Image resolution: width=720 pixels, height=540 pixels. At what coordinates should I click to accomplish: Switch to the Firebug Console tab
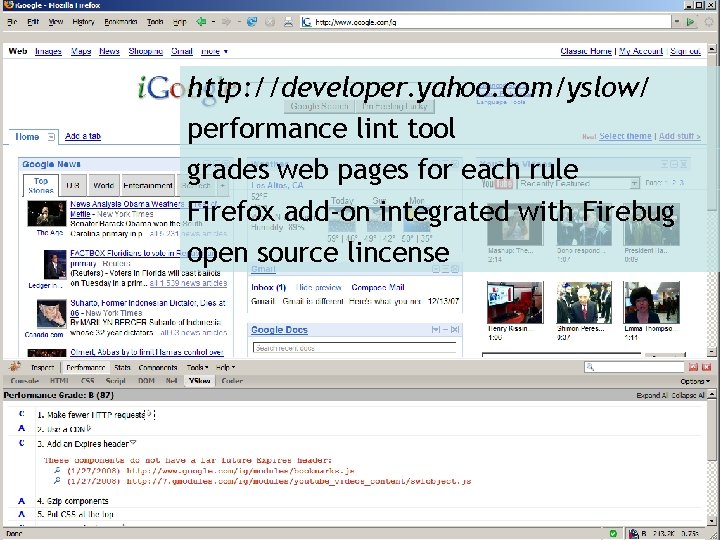(x=24, y=381)
